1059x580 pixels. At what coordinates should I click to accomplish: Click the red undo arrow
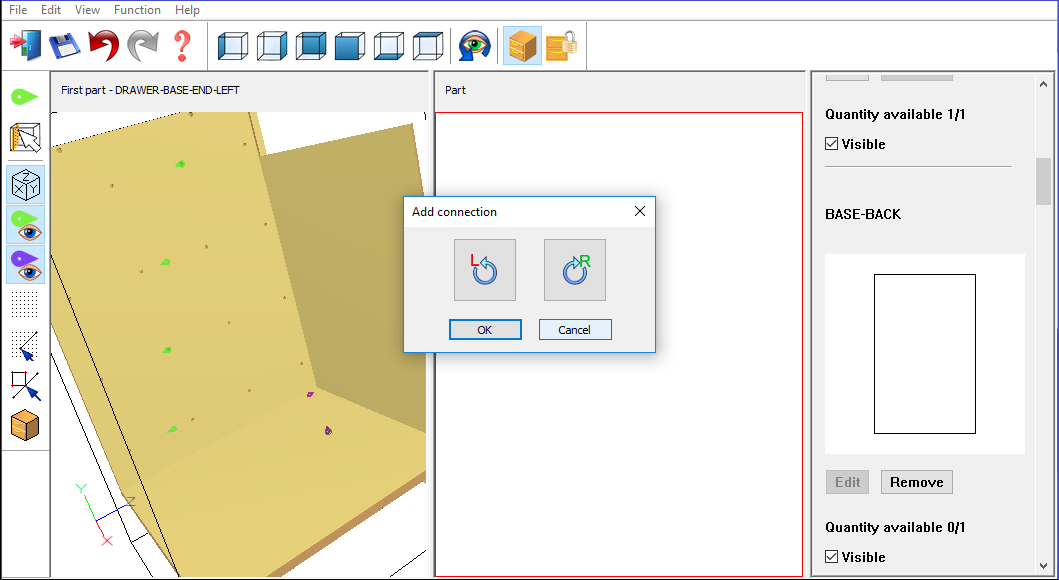pyautogui.click(x=103, y=46)
